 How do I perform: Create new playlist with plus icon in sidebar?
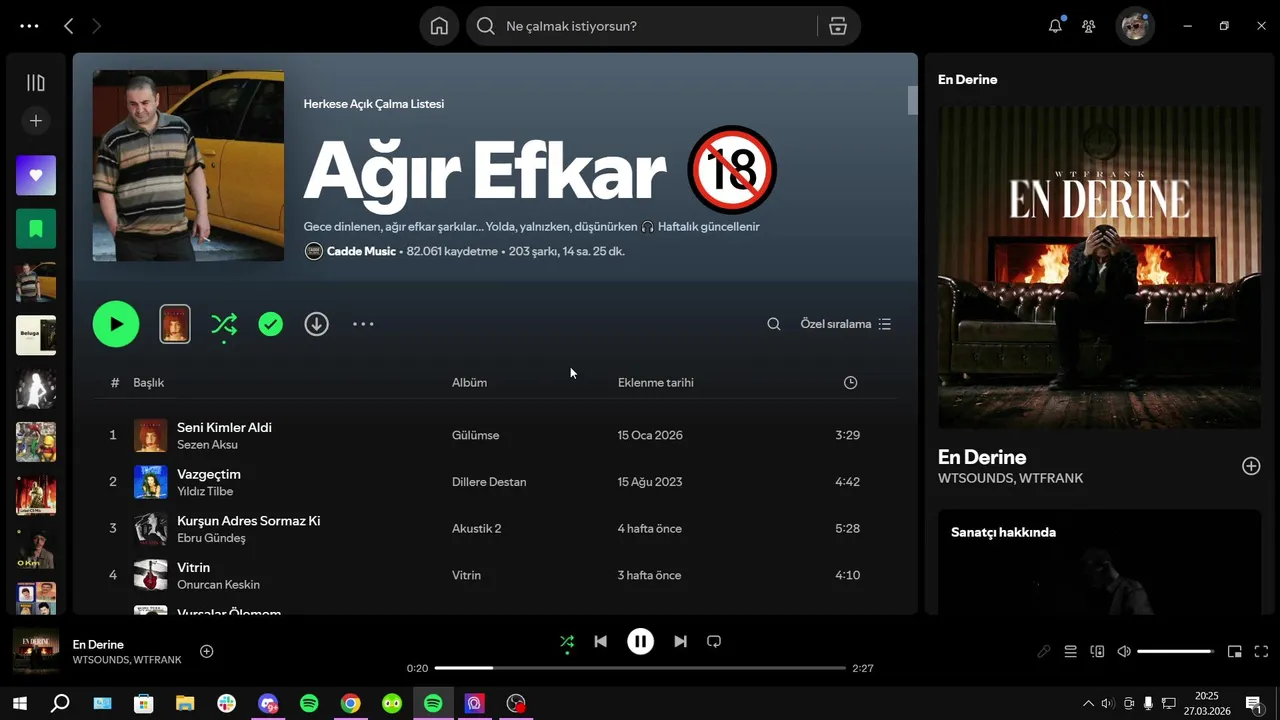point(36,121)
